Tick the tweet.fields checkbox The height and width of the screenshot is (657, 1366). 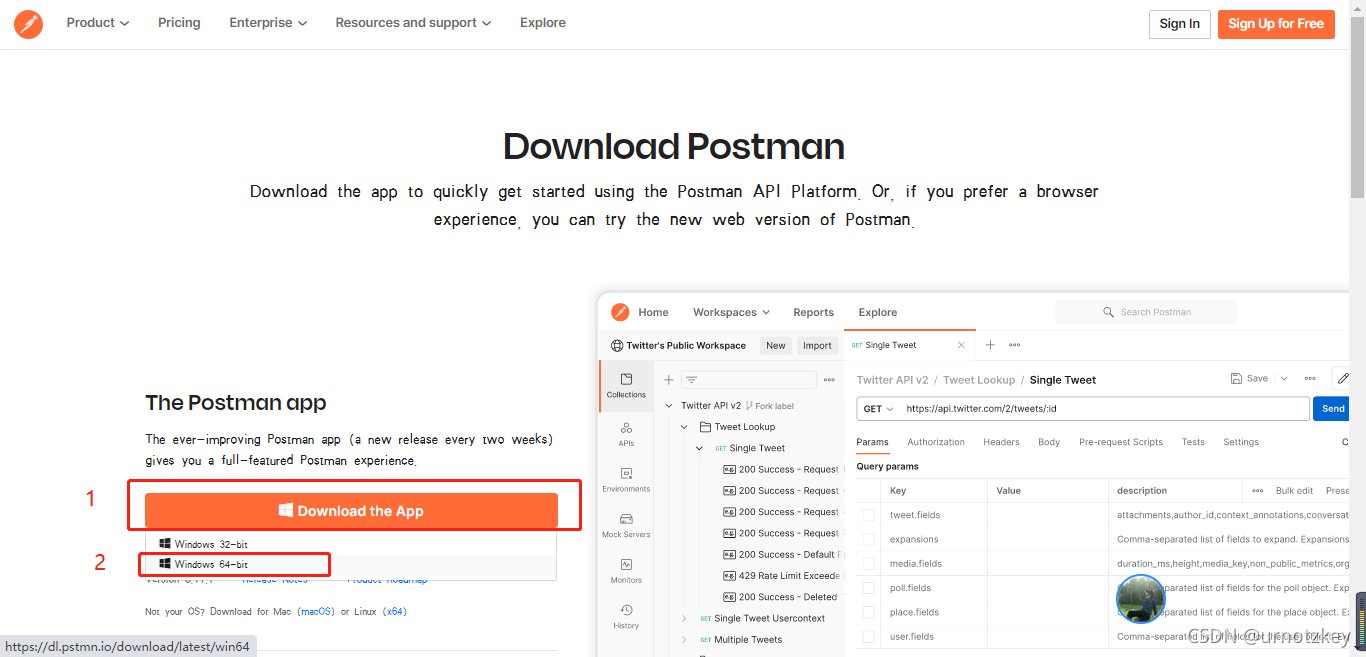869,515
